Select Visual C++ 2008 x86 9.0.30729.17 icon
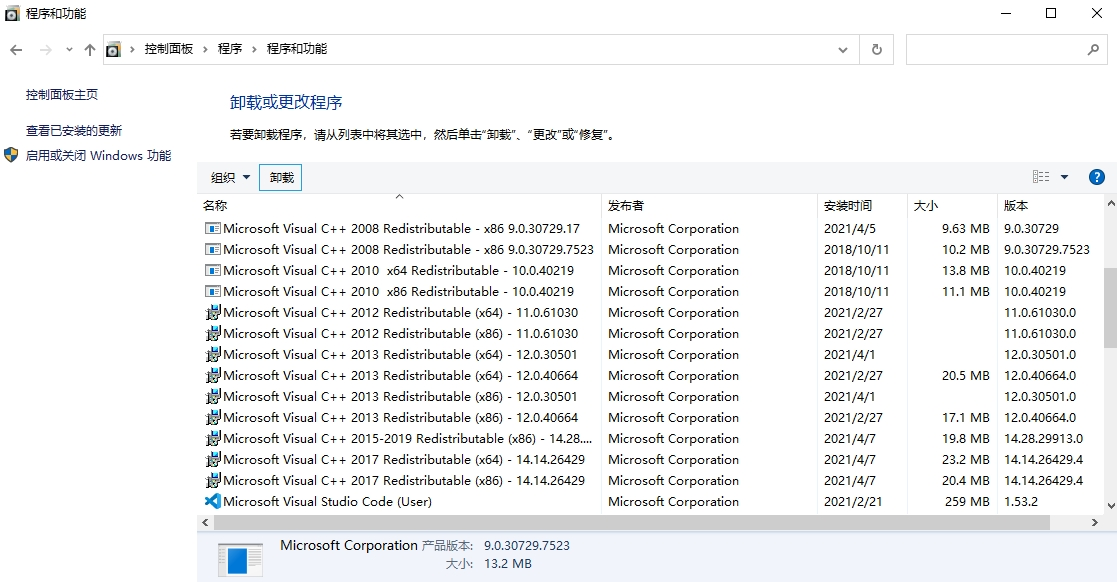 [213, 229]
